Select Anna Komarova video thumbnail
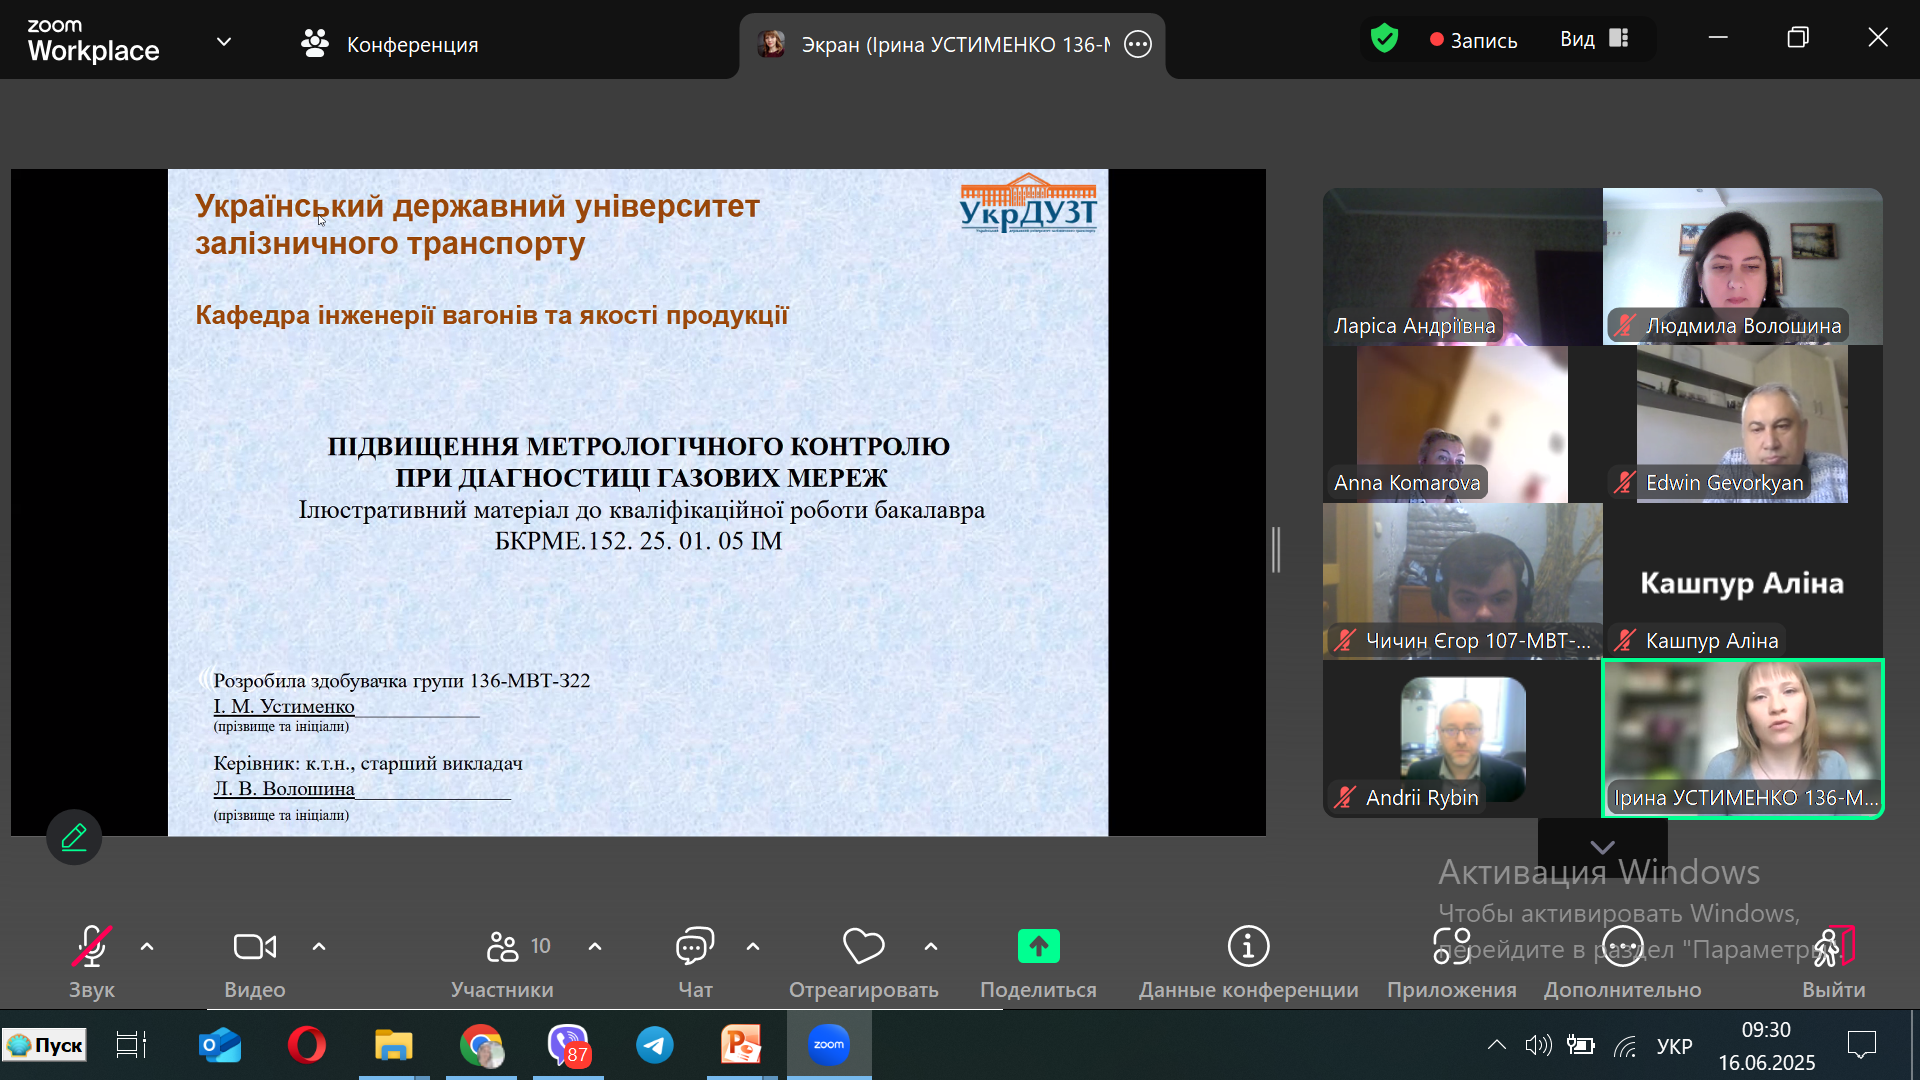1920x1080 pixels. click(x=1463, y=424)
